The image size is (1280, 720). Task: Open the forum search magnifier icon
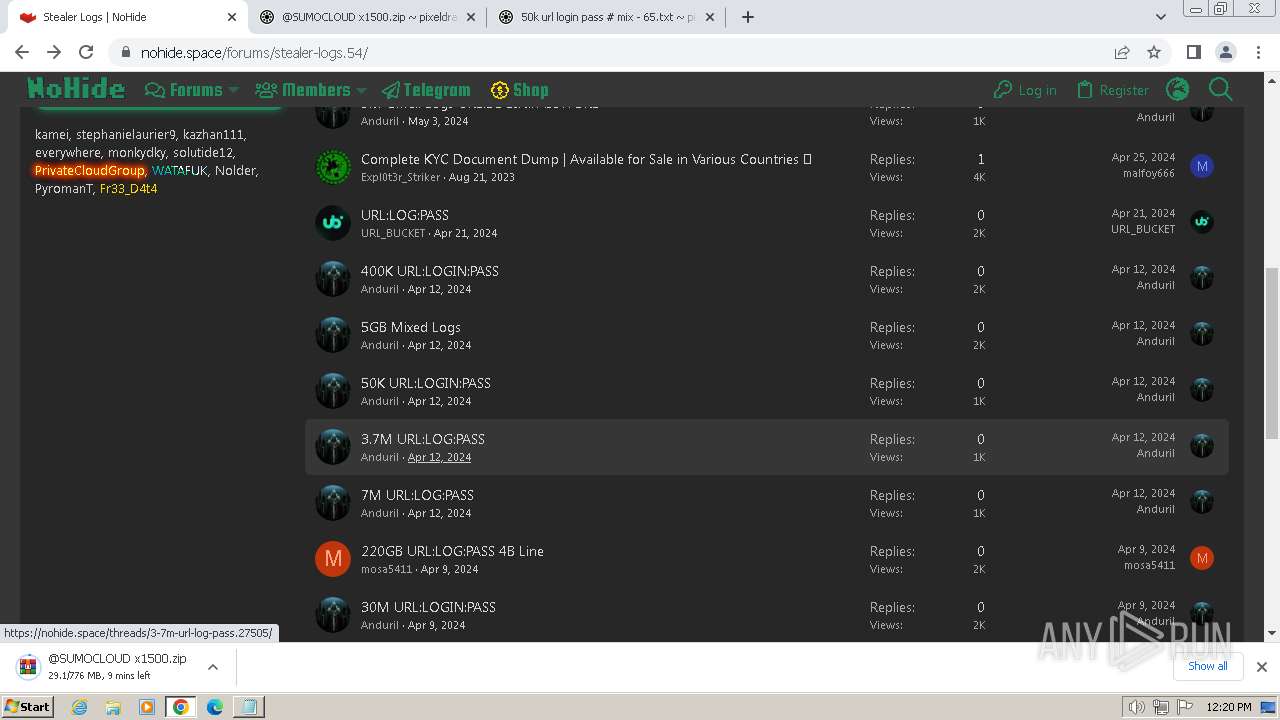pyautogui.click(x=1221, y=90)
